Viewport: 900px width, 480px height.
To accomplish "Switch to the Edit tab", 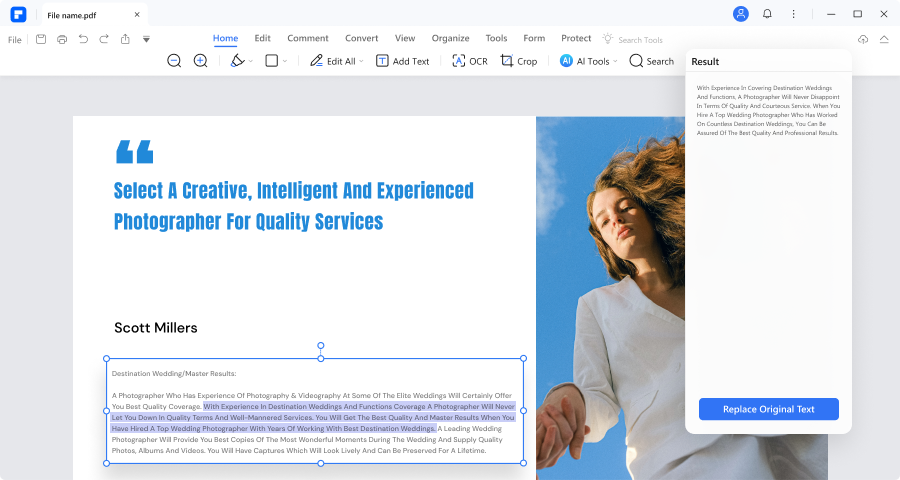I will [x=262, y=38].
